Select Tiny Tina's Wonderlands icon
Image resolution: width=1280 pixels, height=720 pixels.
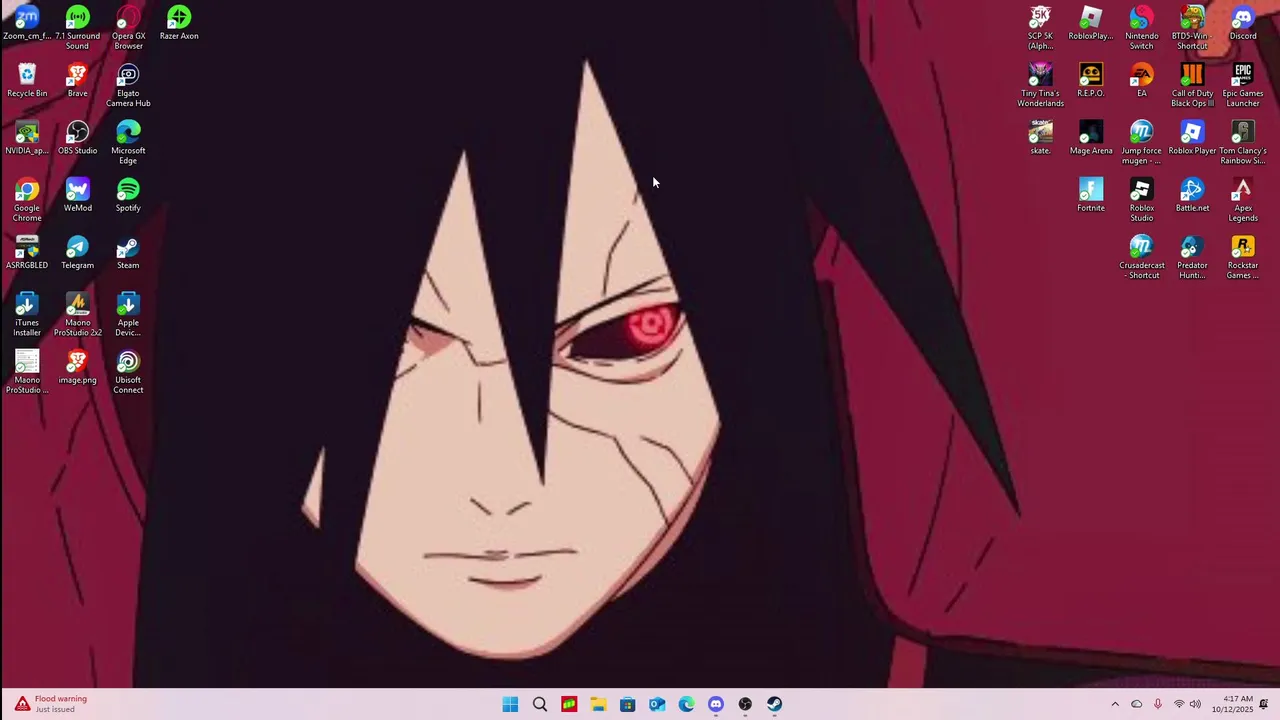tap(1040, 86)
